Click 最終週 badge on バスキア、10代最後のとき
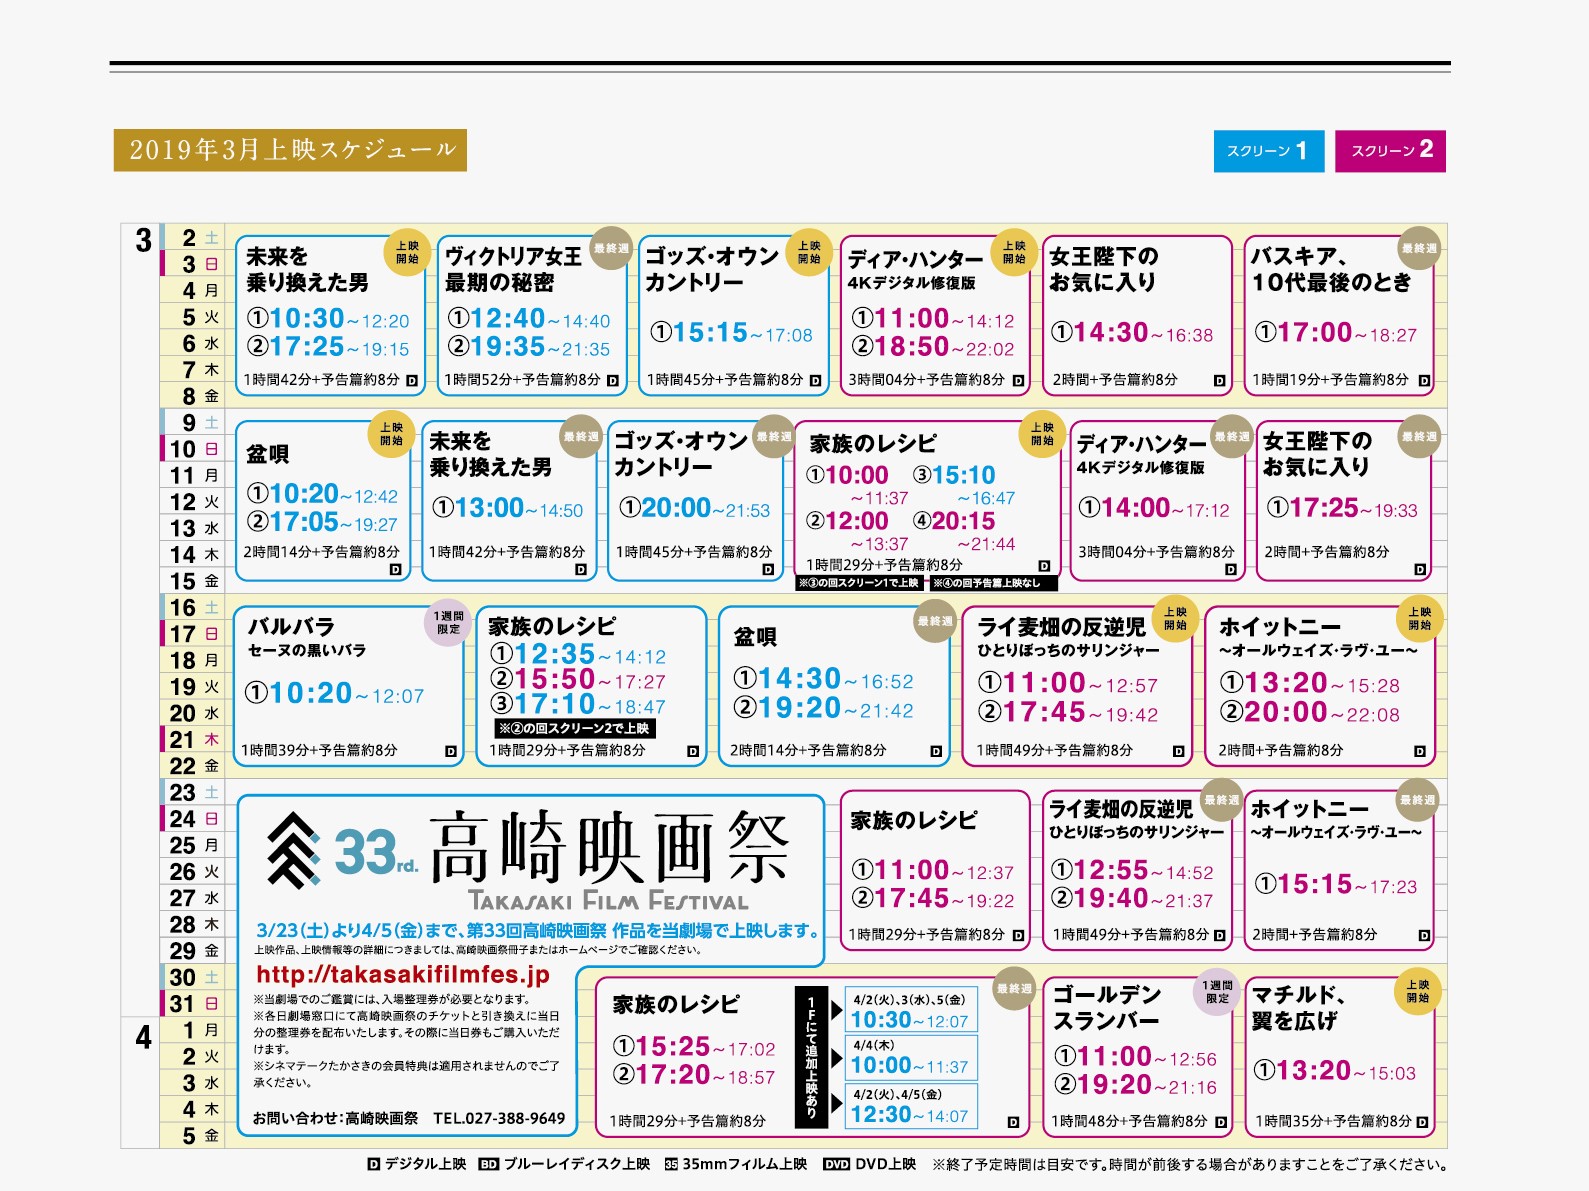The width and height of the screenshot is (1589, 1191). point(1419,248)
